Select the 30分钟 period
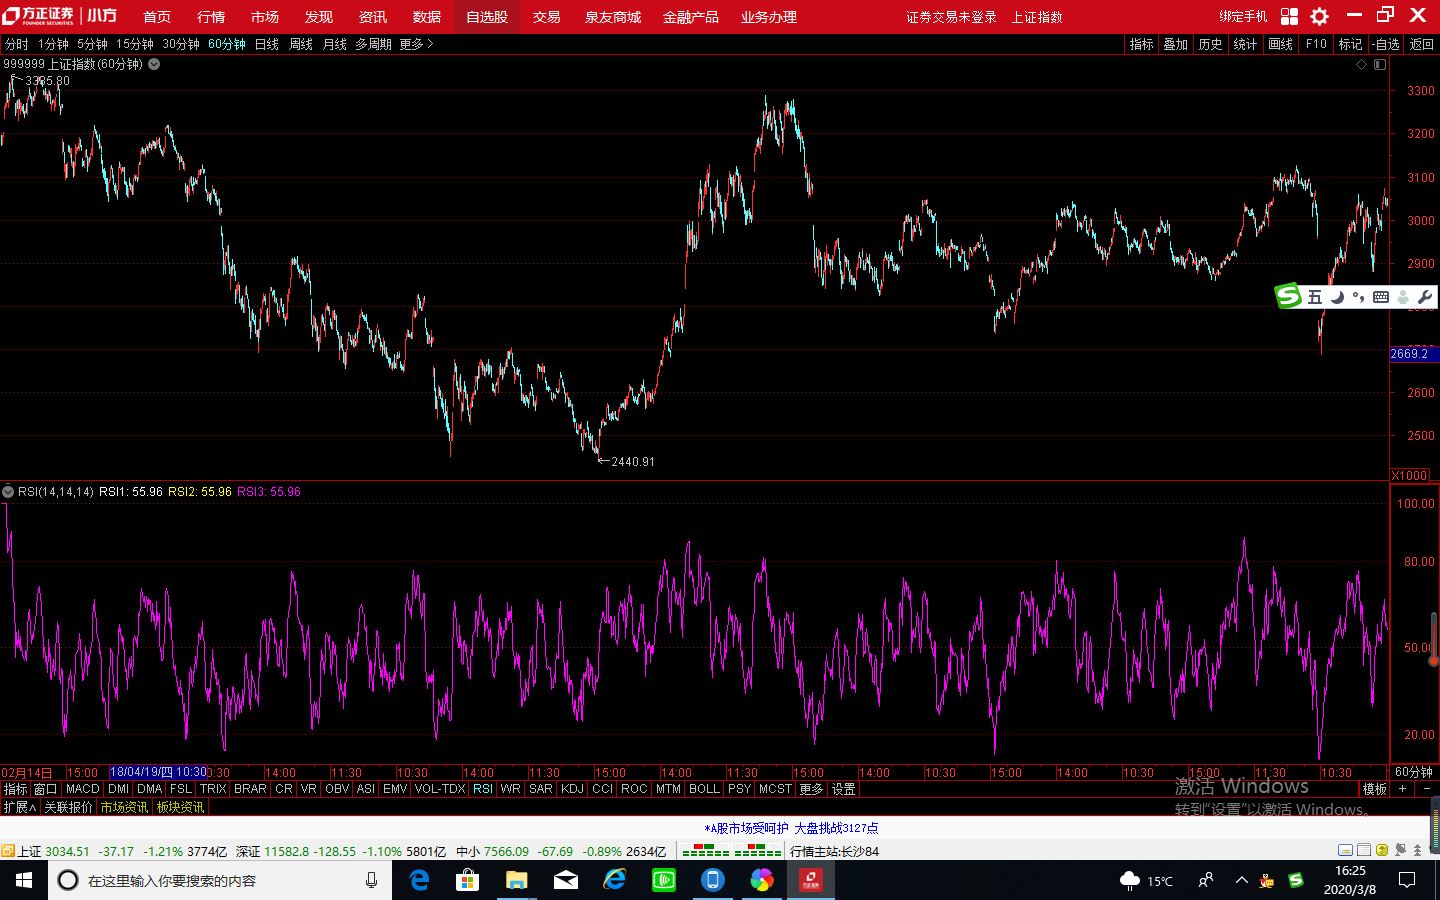This screenshot has height=900, width=1440. coord(181,44)
